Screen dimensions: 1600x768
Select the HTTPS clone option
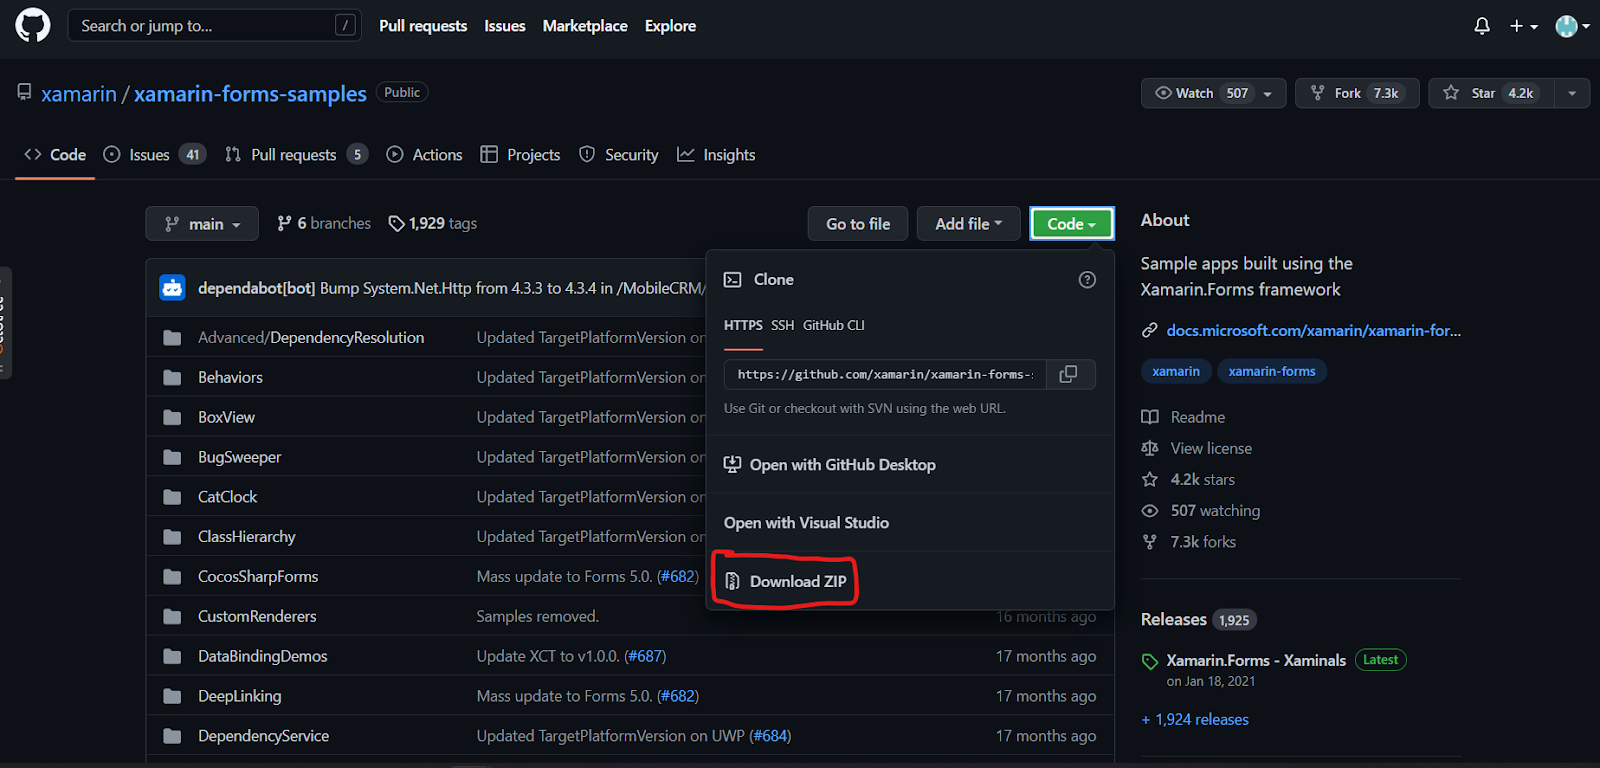coord(743,326)
